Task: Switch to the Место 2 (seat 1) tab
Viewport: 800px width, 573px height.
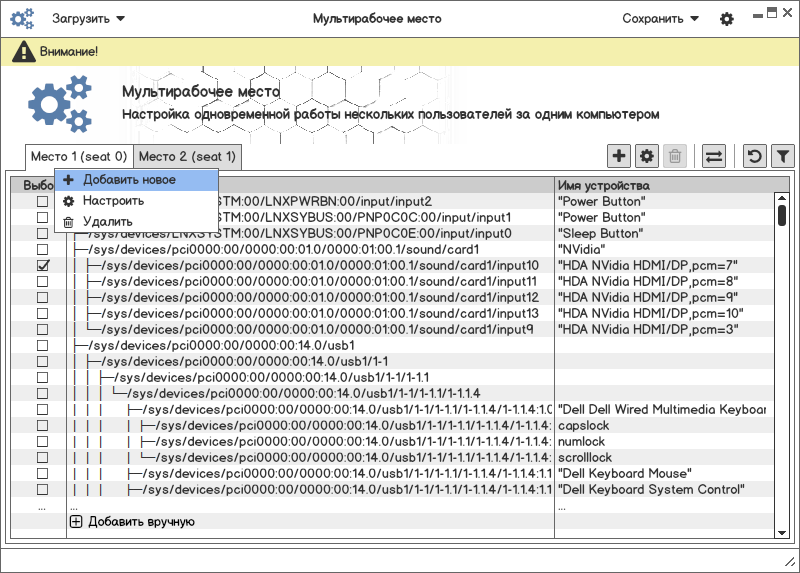Action: point(187,156)
